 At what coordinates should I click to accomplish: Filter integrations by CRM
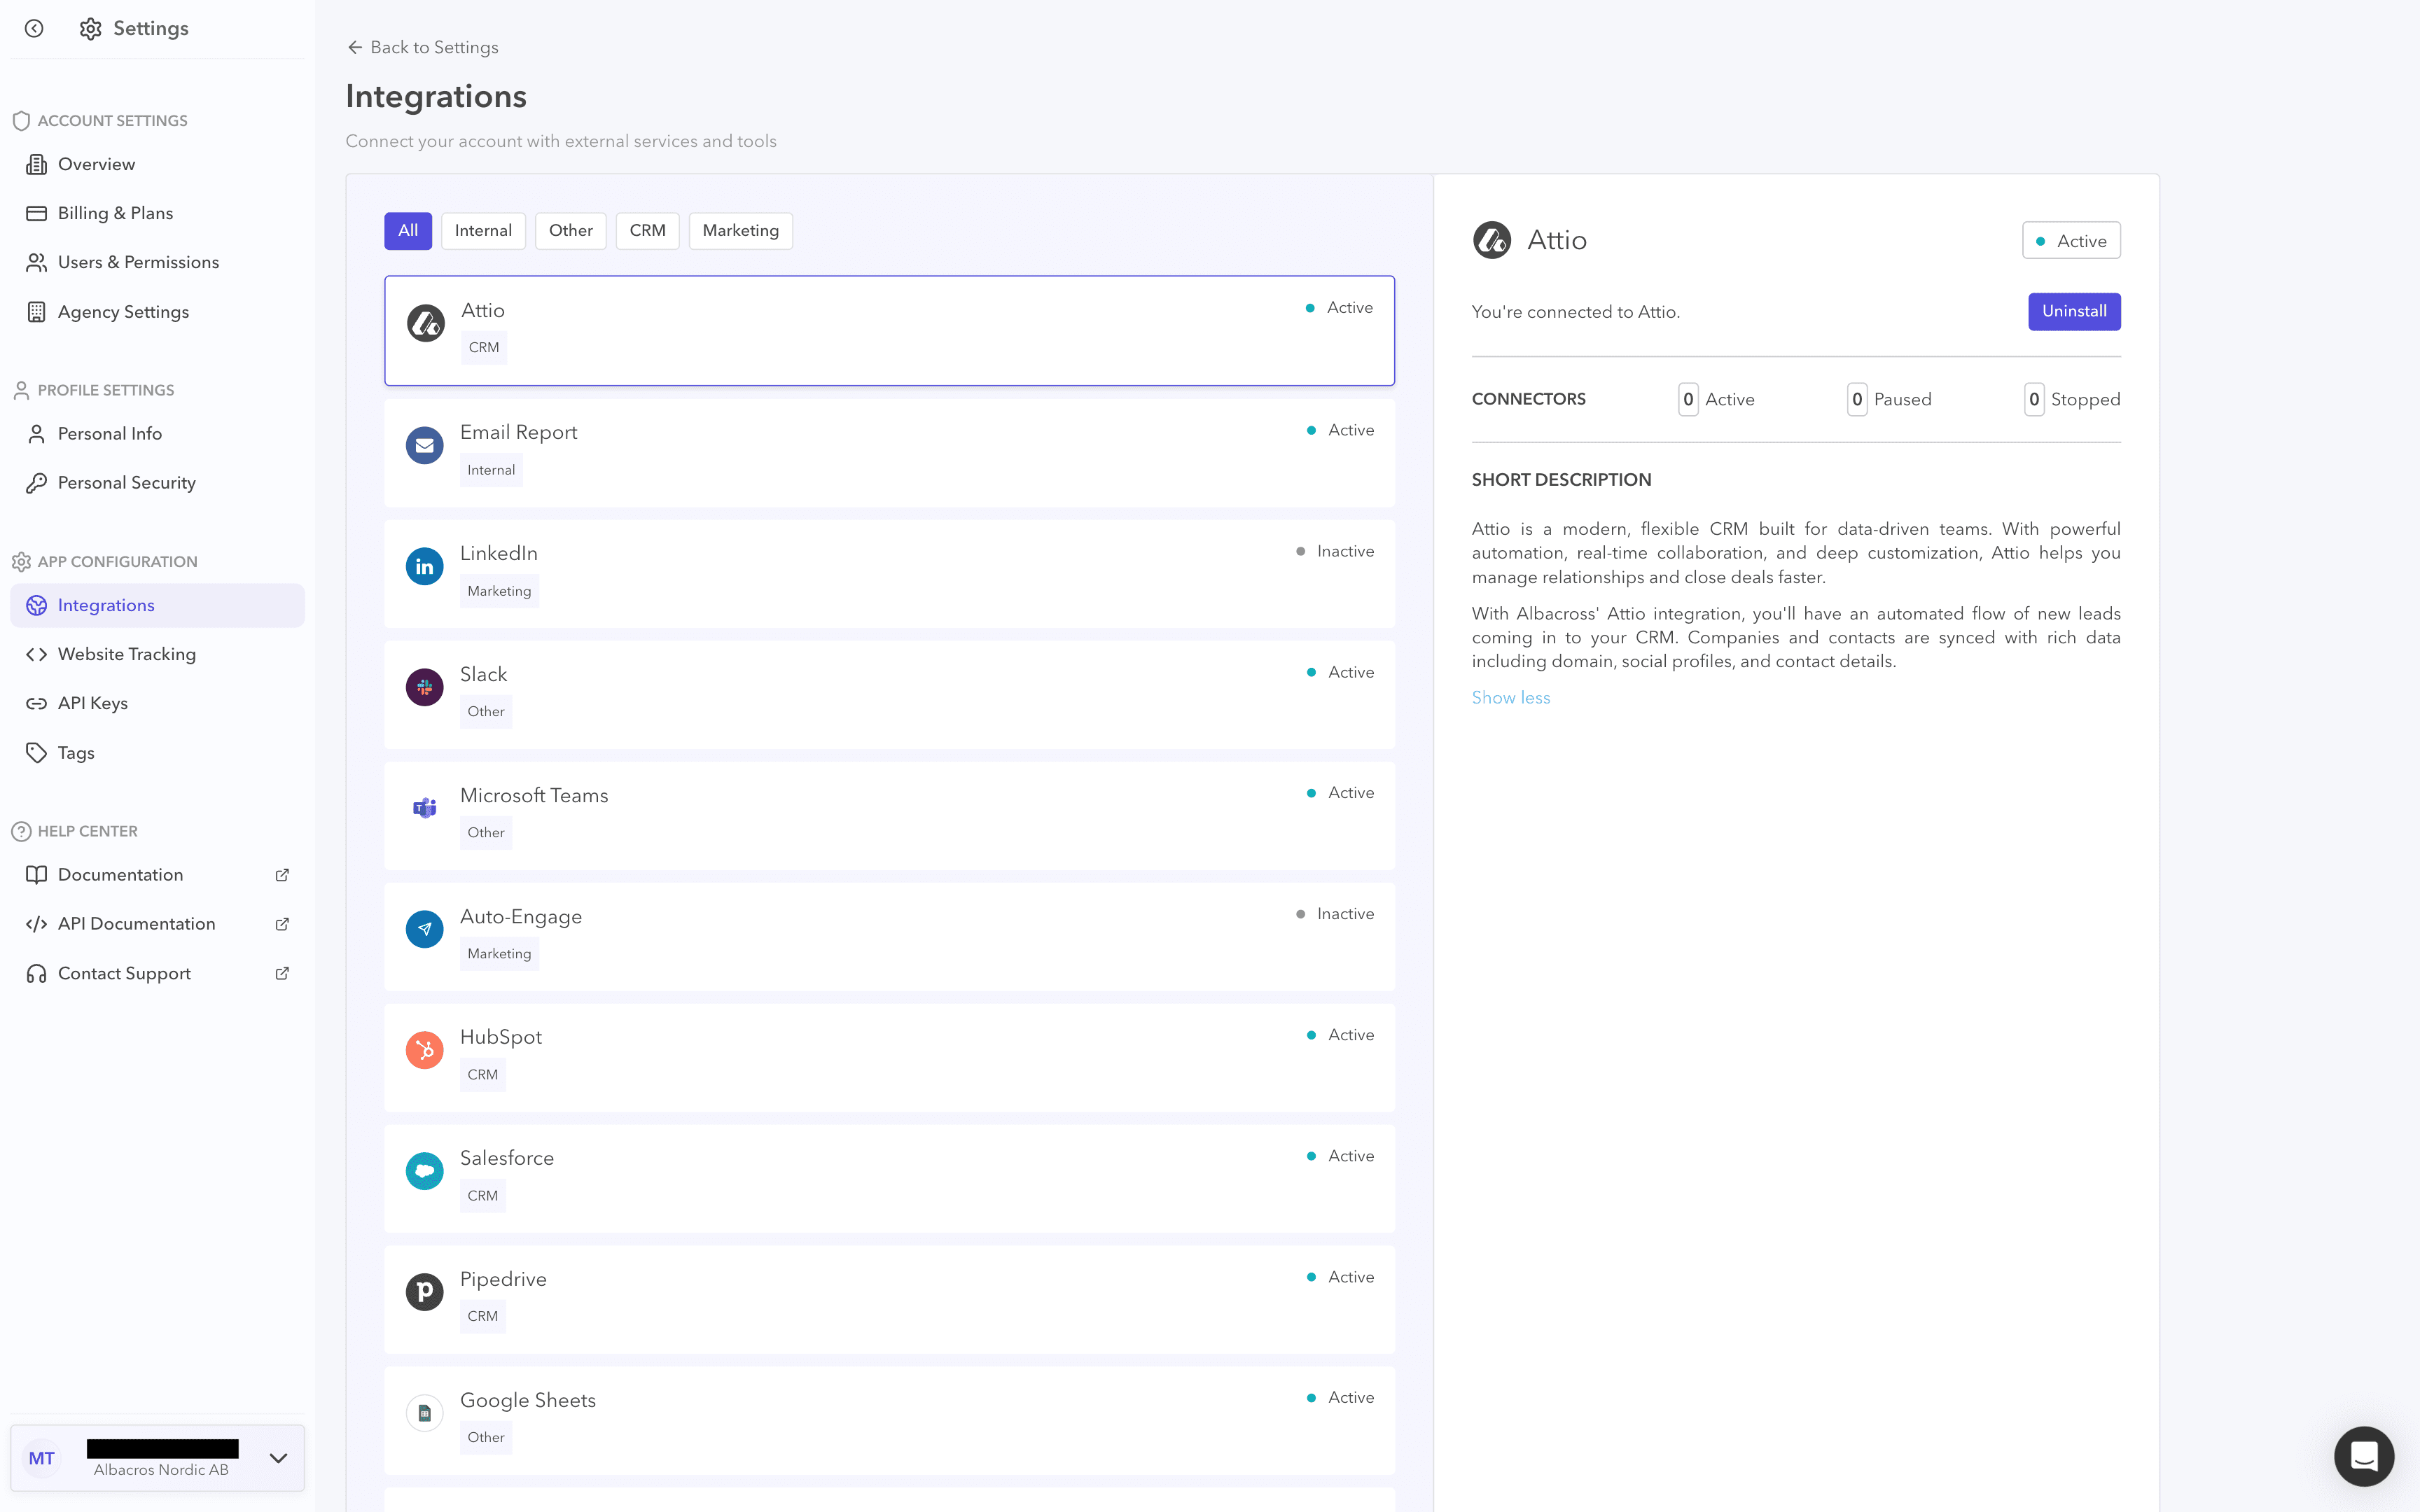click(x=648, y=231)
